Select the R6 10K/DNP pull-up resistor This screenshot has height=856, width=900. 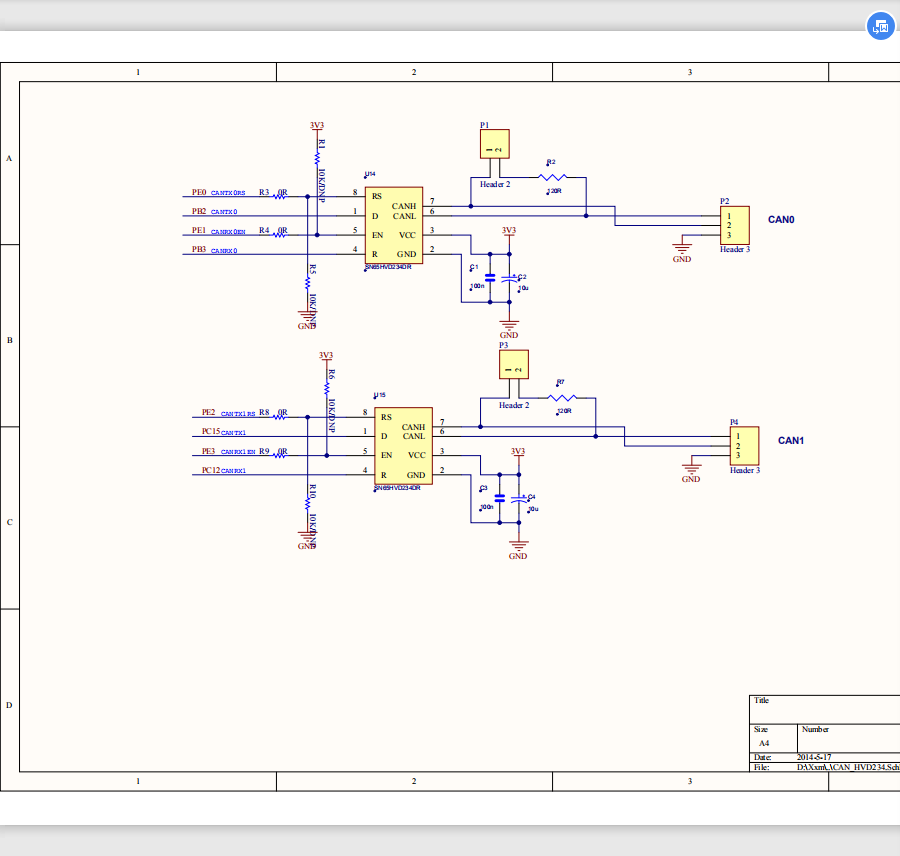327,389
